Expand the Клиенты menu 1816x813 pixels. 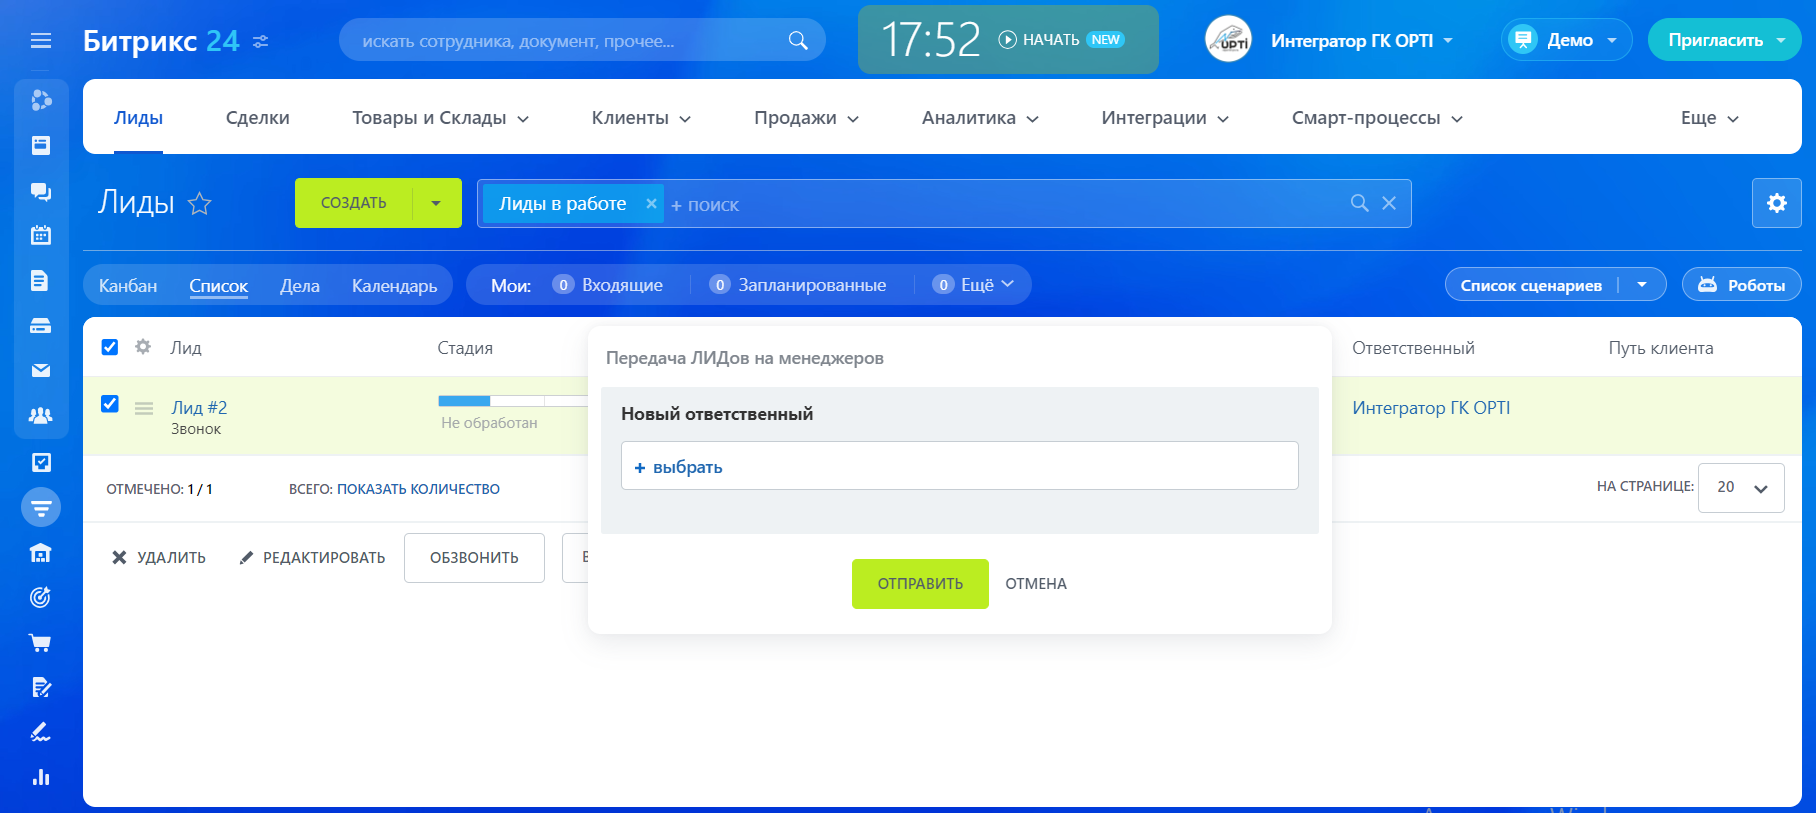(641, 118)
